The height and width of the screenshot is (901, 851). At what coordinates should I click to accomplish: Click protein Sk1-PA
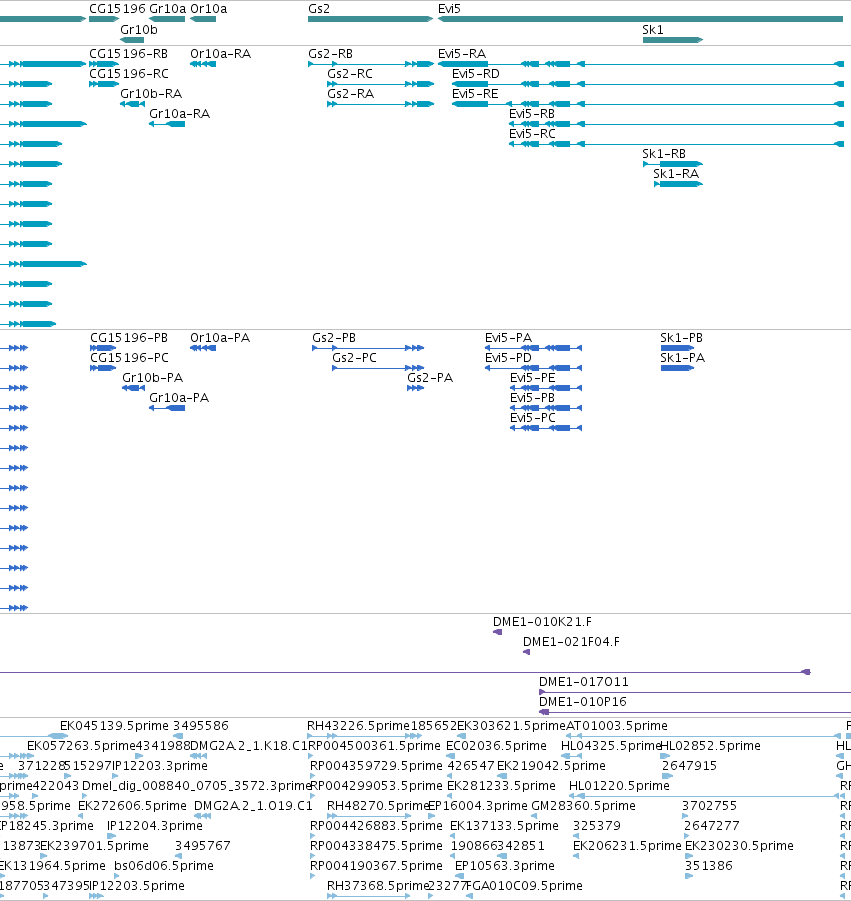[683, 358]
